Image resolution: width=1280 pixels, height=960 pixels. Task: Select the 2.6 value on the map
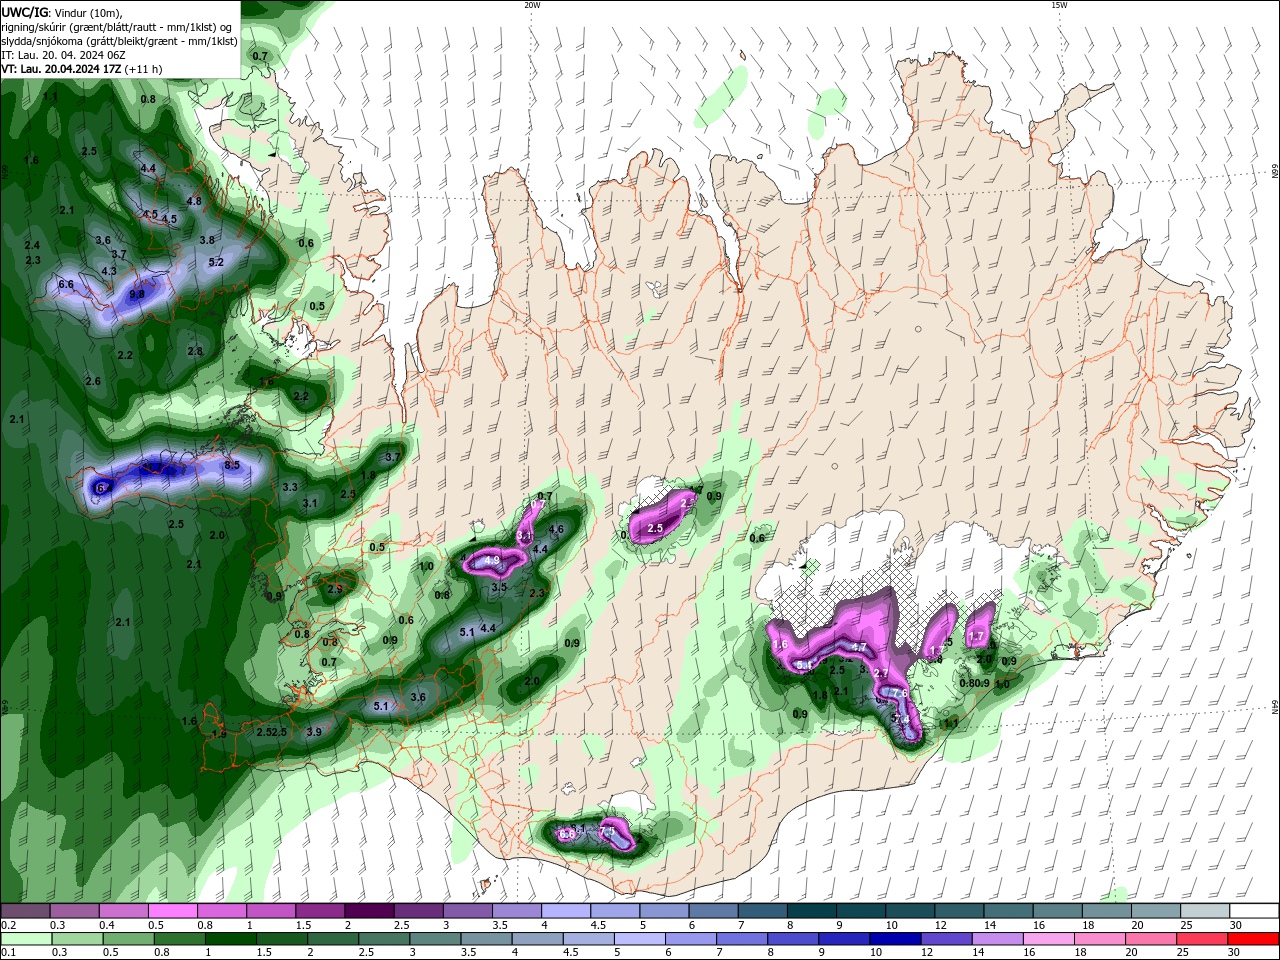tap(93, 382)
